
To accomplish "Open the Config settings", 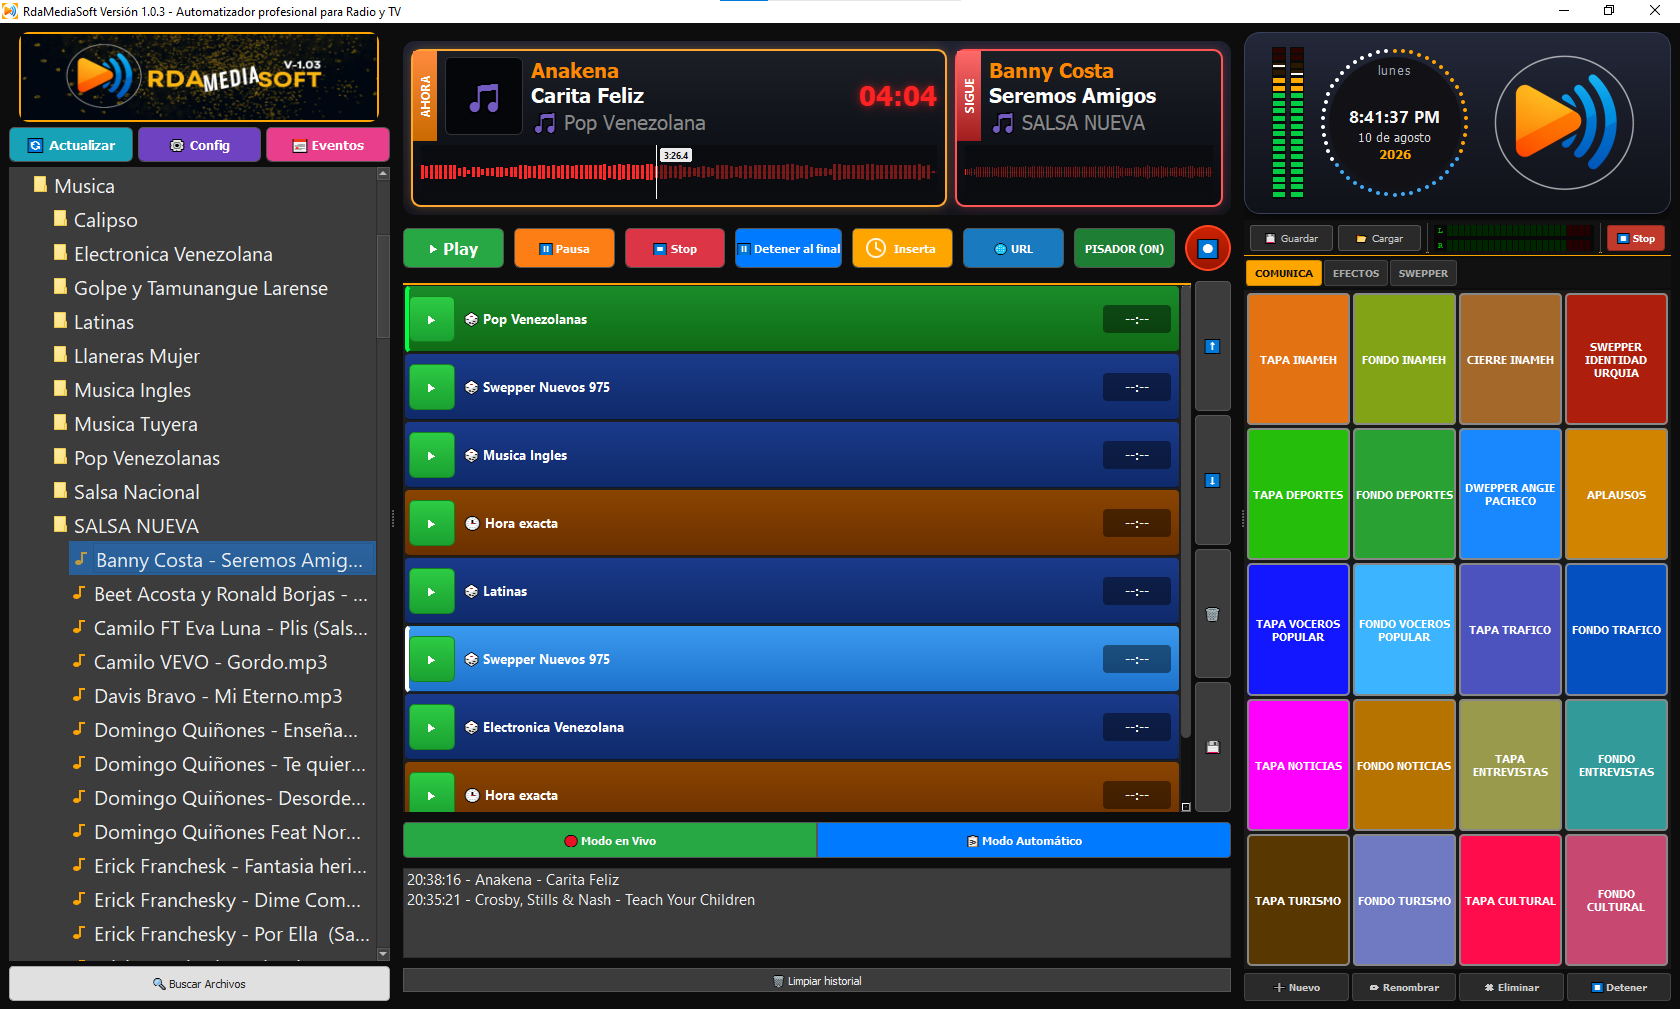I will click(200, 145).
